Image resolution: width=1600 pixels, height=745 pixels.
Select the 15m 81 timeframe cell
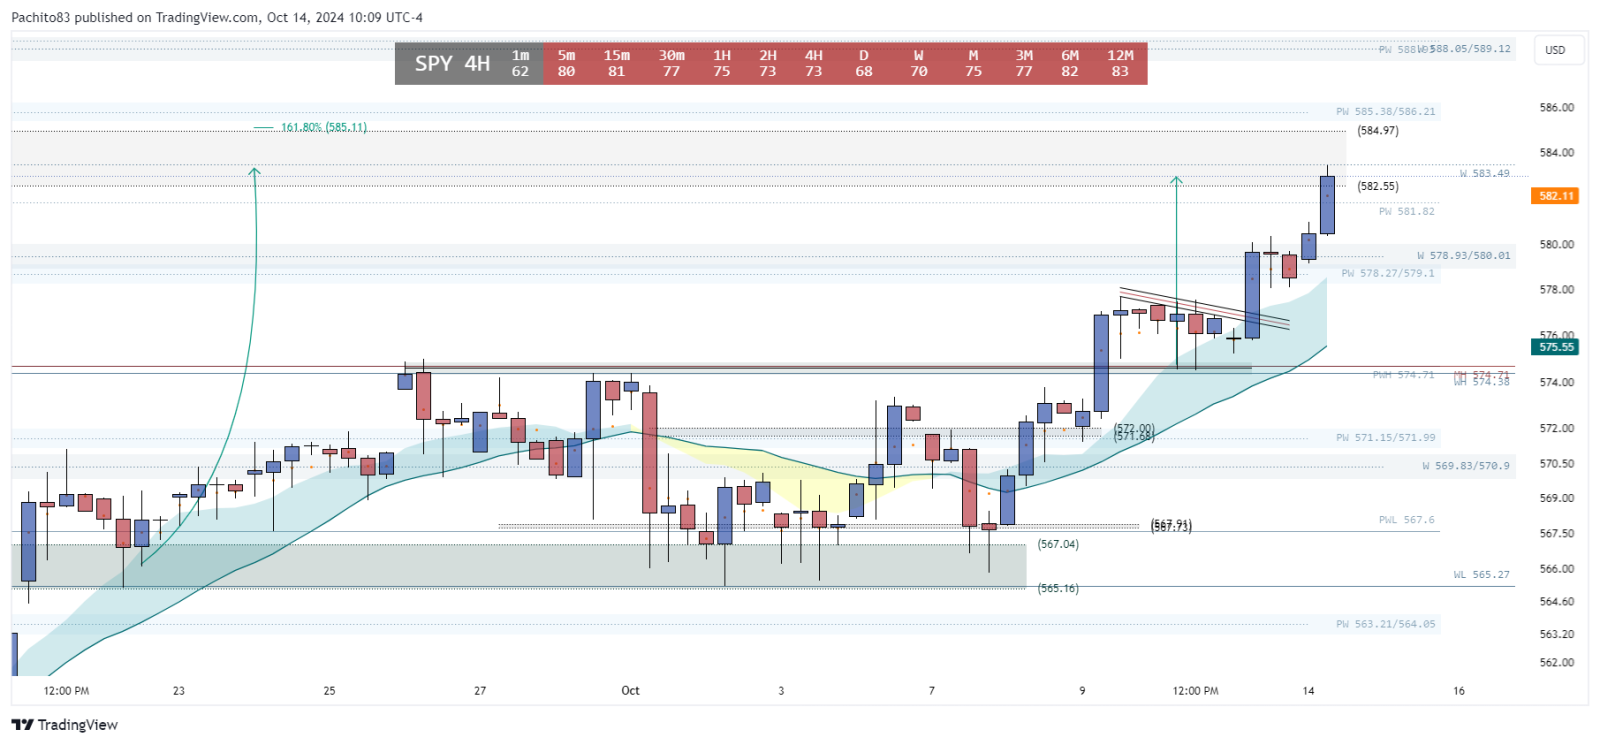617,63
